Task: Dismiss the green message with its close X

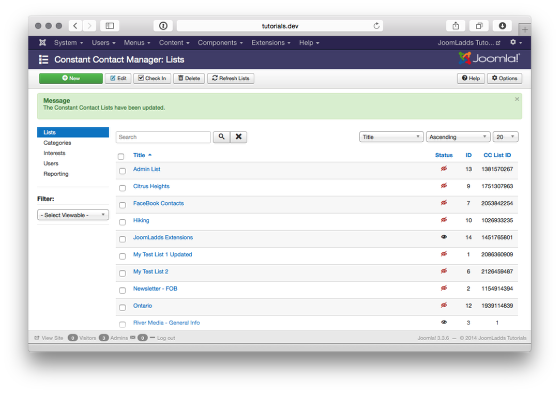Action: click(517, 99)
